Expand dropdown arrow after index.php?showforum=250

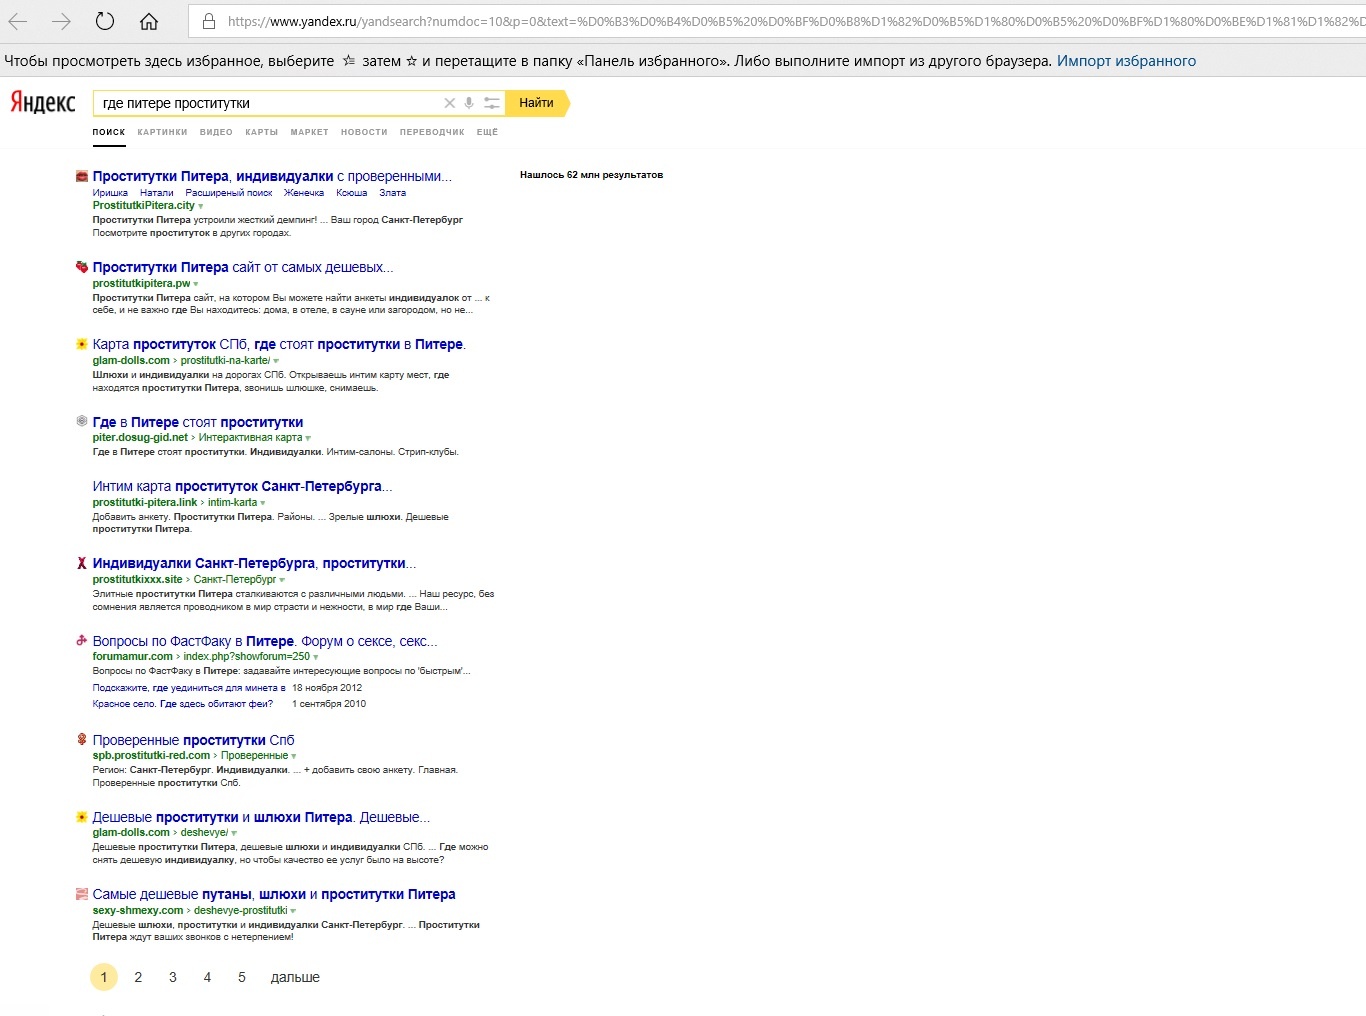(x=316, y=657)
